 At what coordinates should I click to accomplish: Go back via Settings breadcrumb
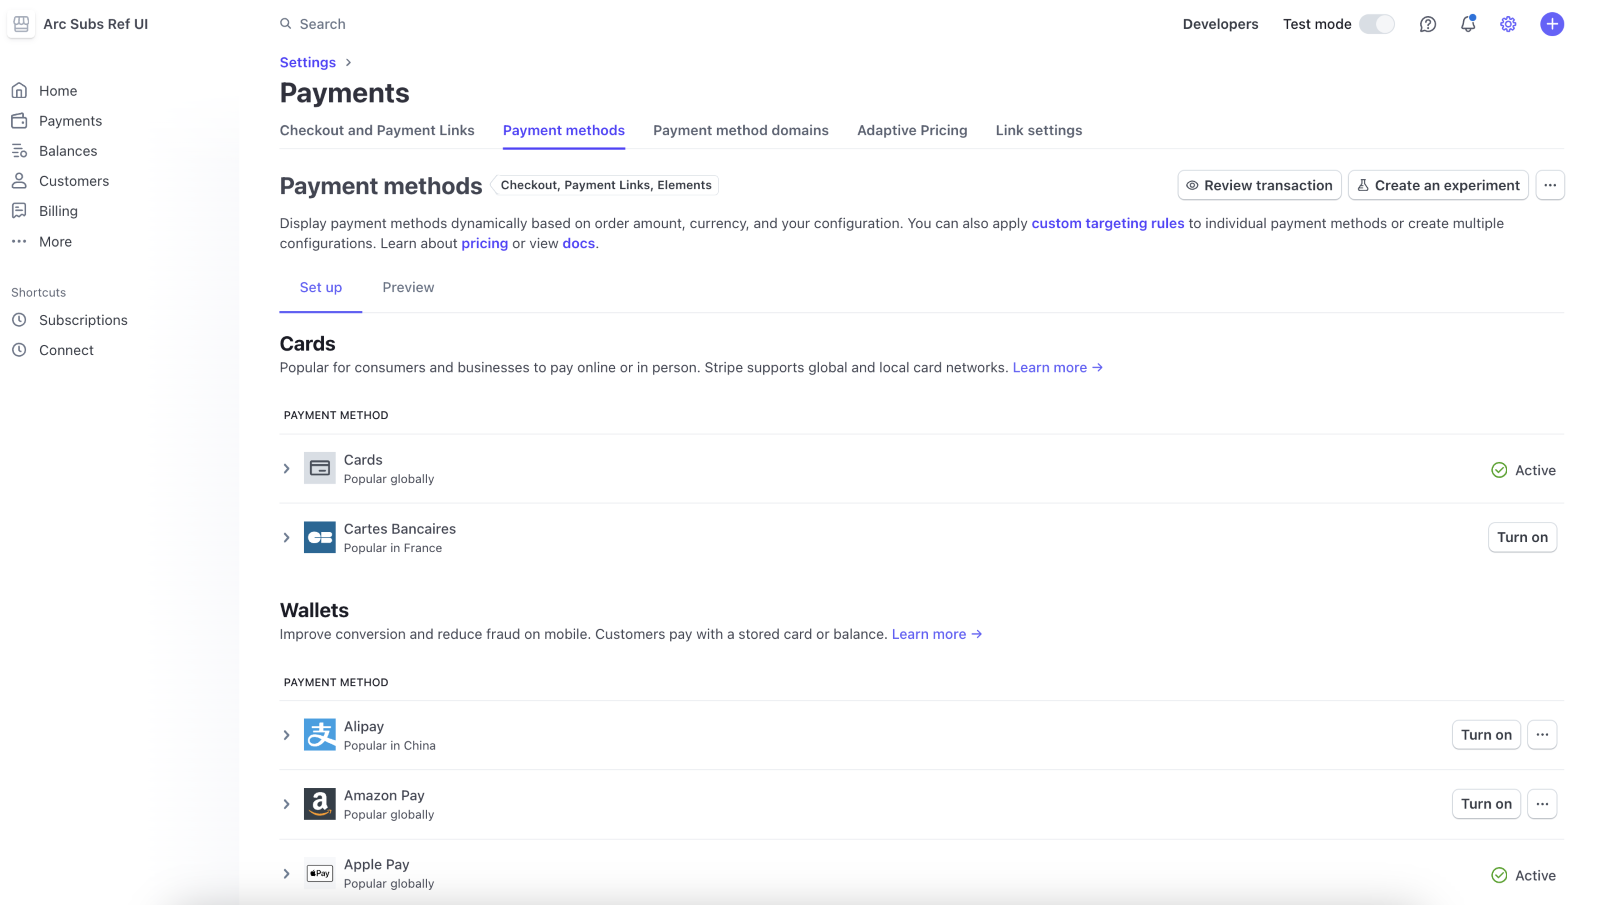308,62
